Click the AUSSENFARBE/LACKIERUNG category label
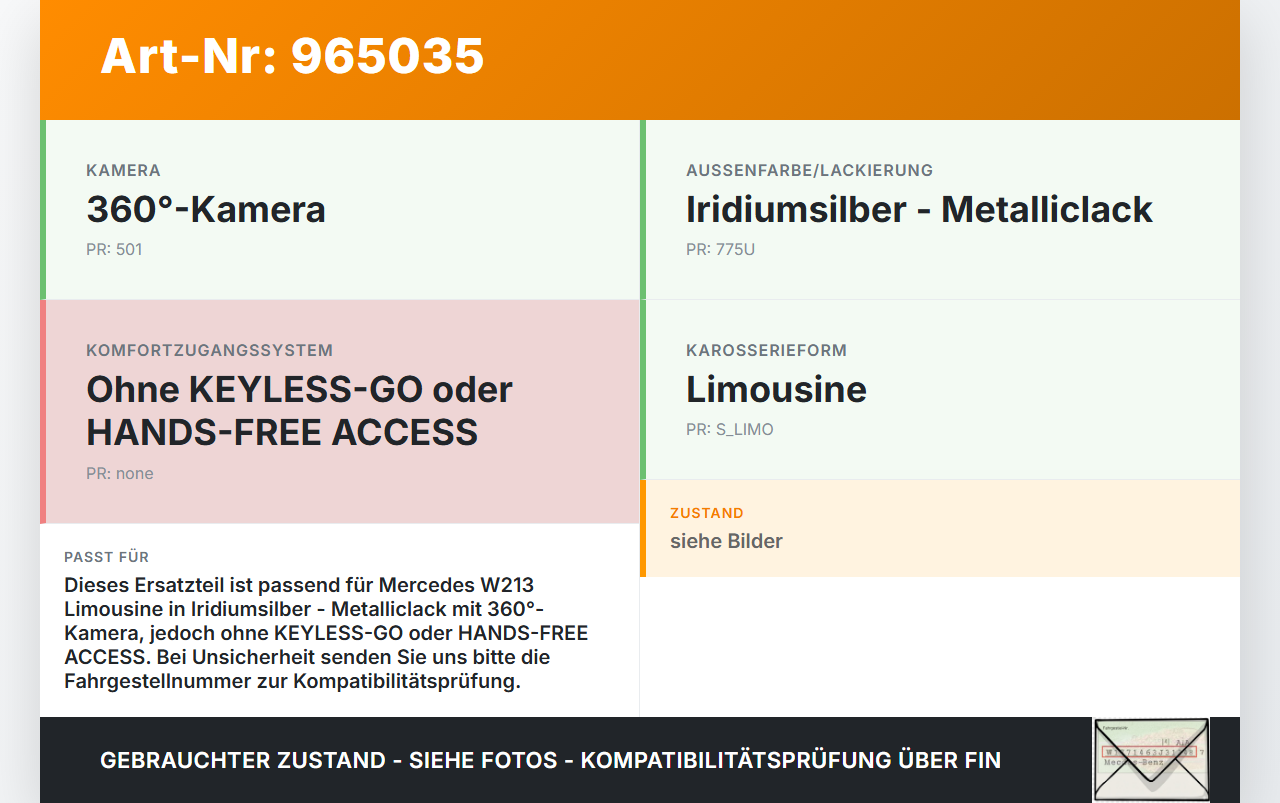 pyautogui.click(x=809, y=170)
